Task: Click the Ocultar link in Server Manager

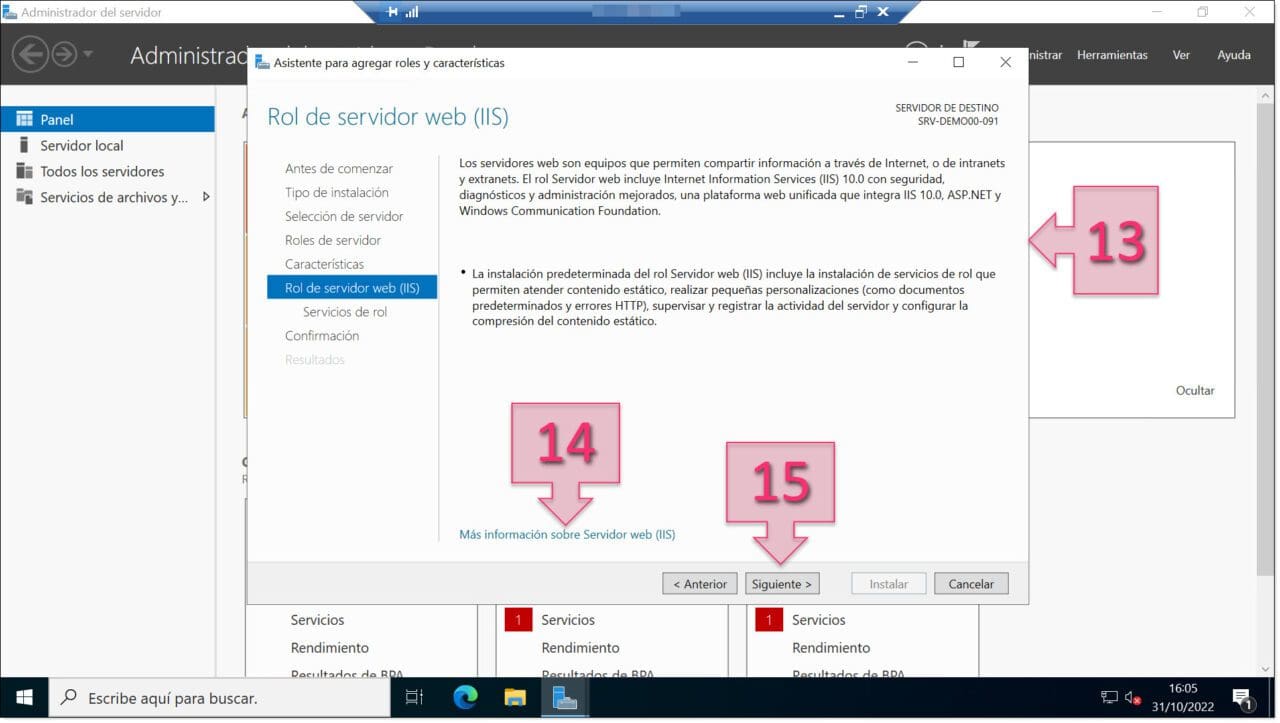Action: click(1195, 391)
